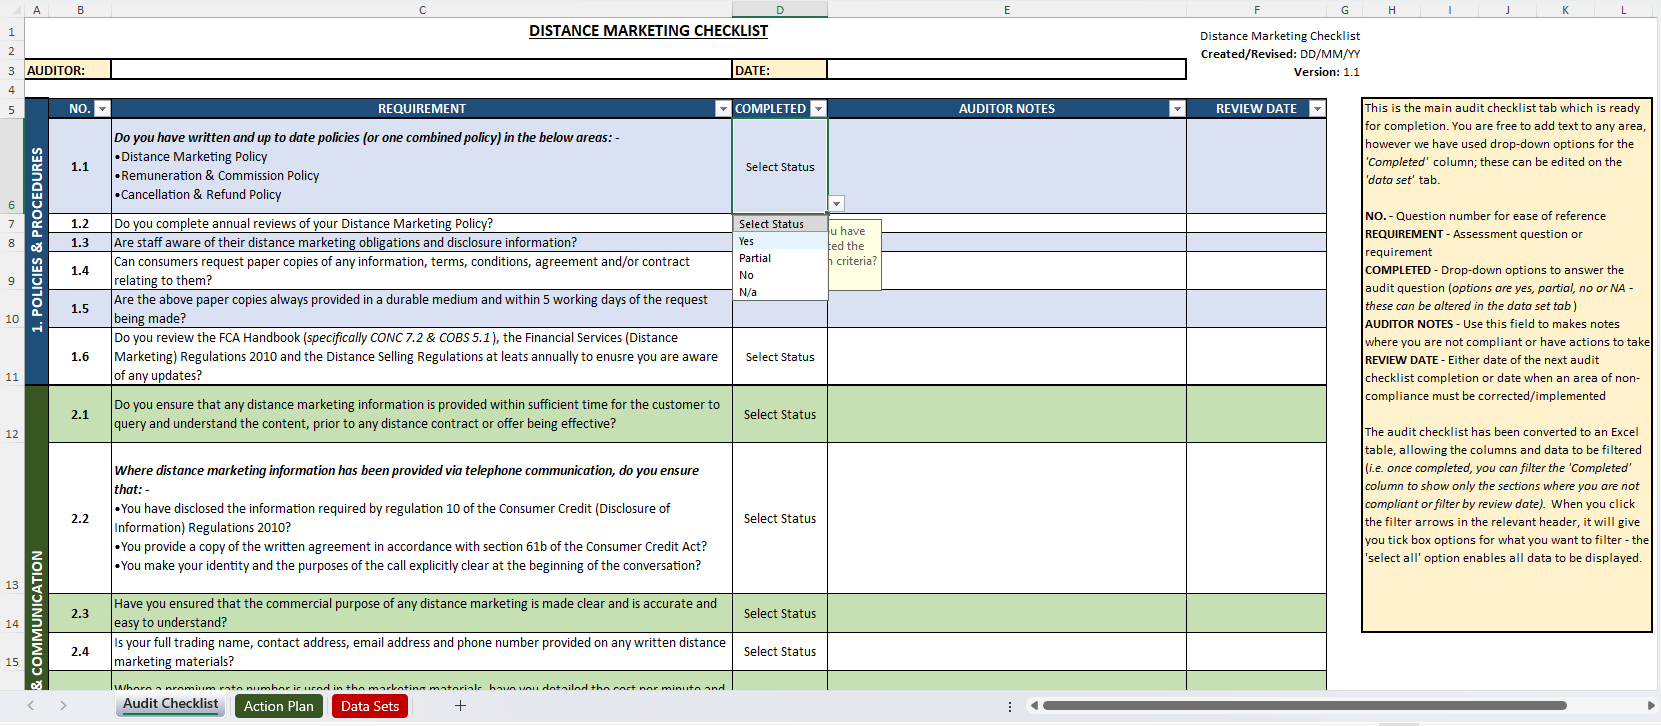Click the Select All corner triangle
Image resolution: width=1661 pixels, height=726 pixels.
[x=14, y=10]
